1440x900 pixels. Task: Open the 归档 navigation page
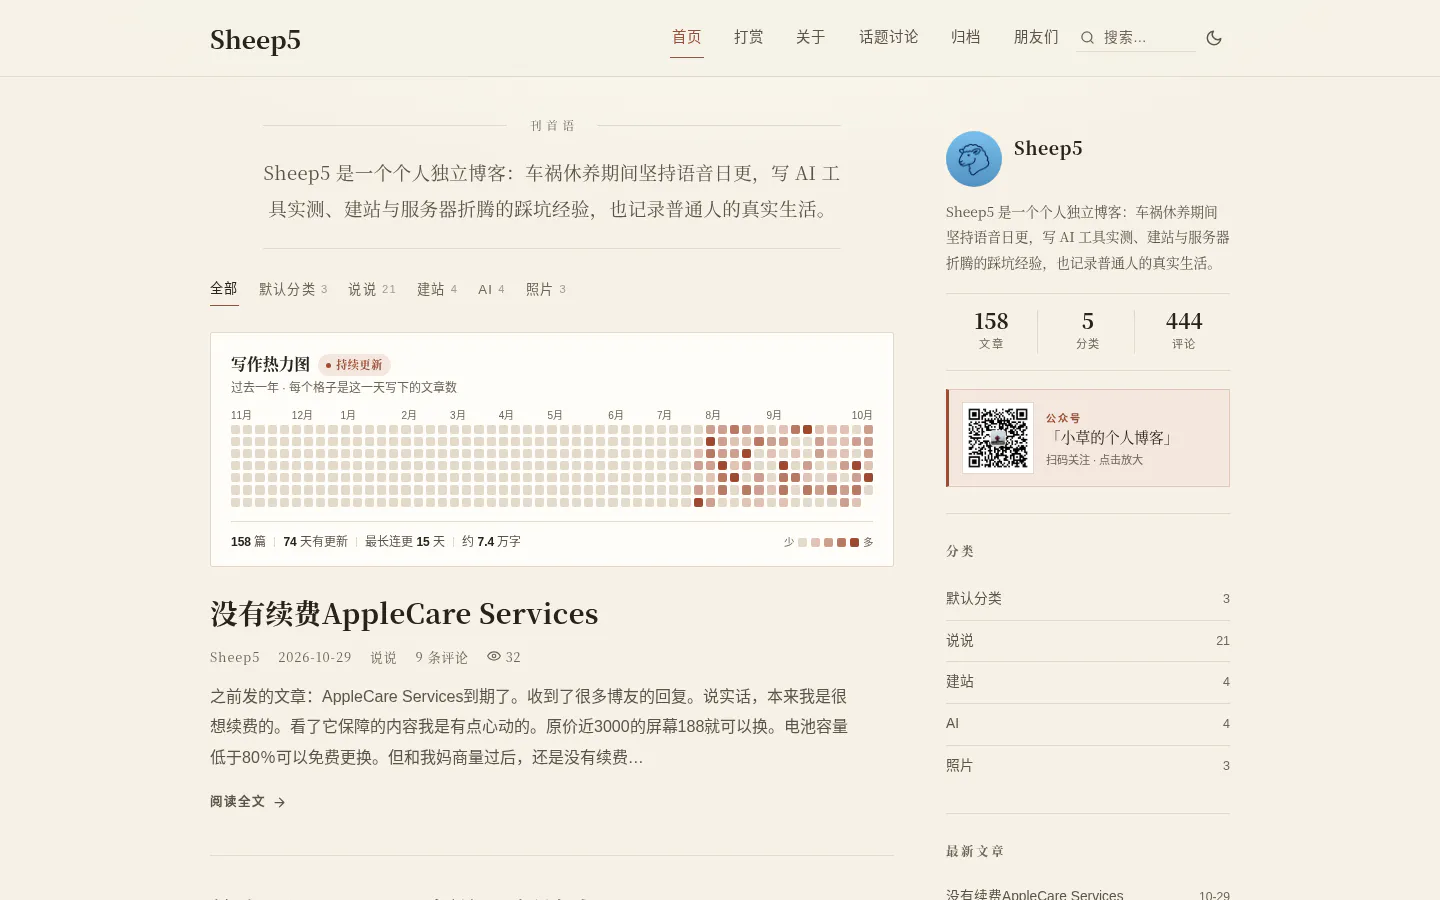click(x=966, y=37)
